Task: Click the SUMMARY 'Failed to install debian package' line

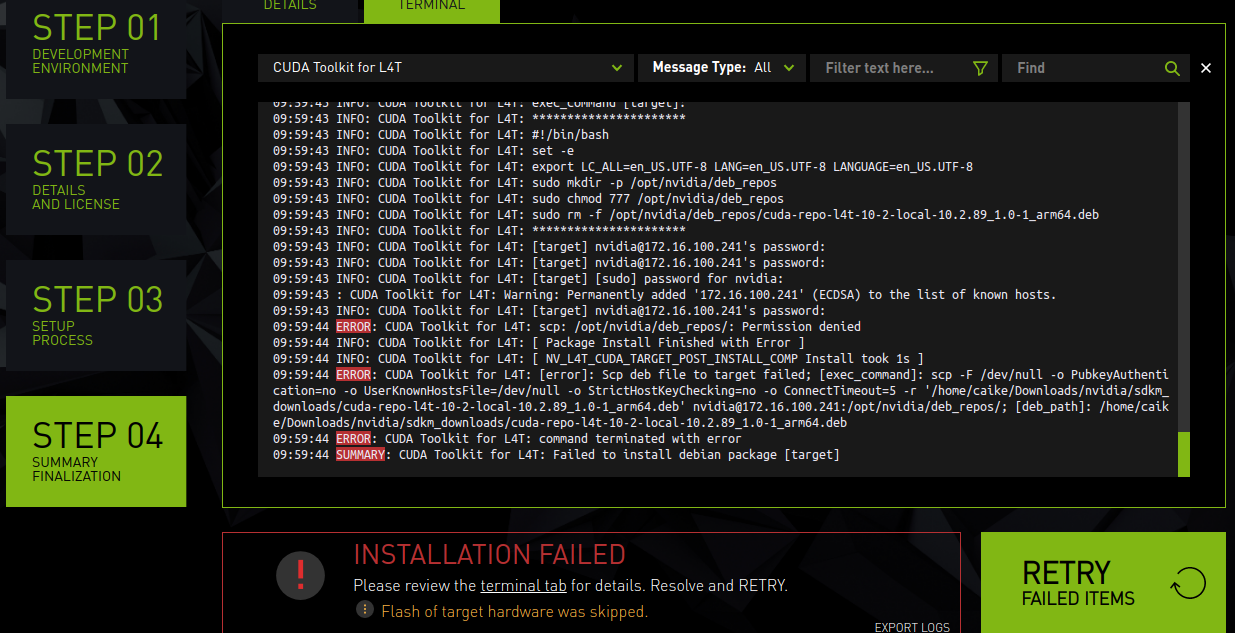Action: [556, 455]
